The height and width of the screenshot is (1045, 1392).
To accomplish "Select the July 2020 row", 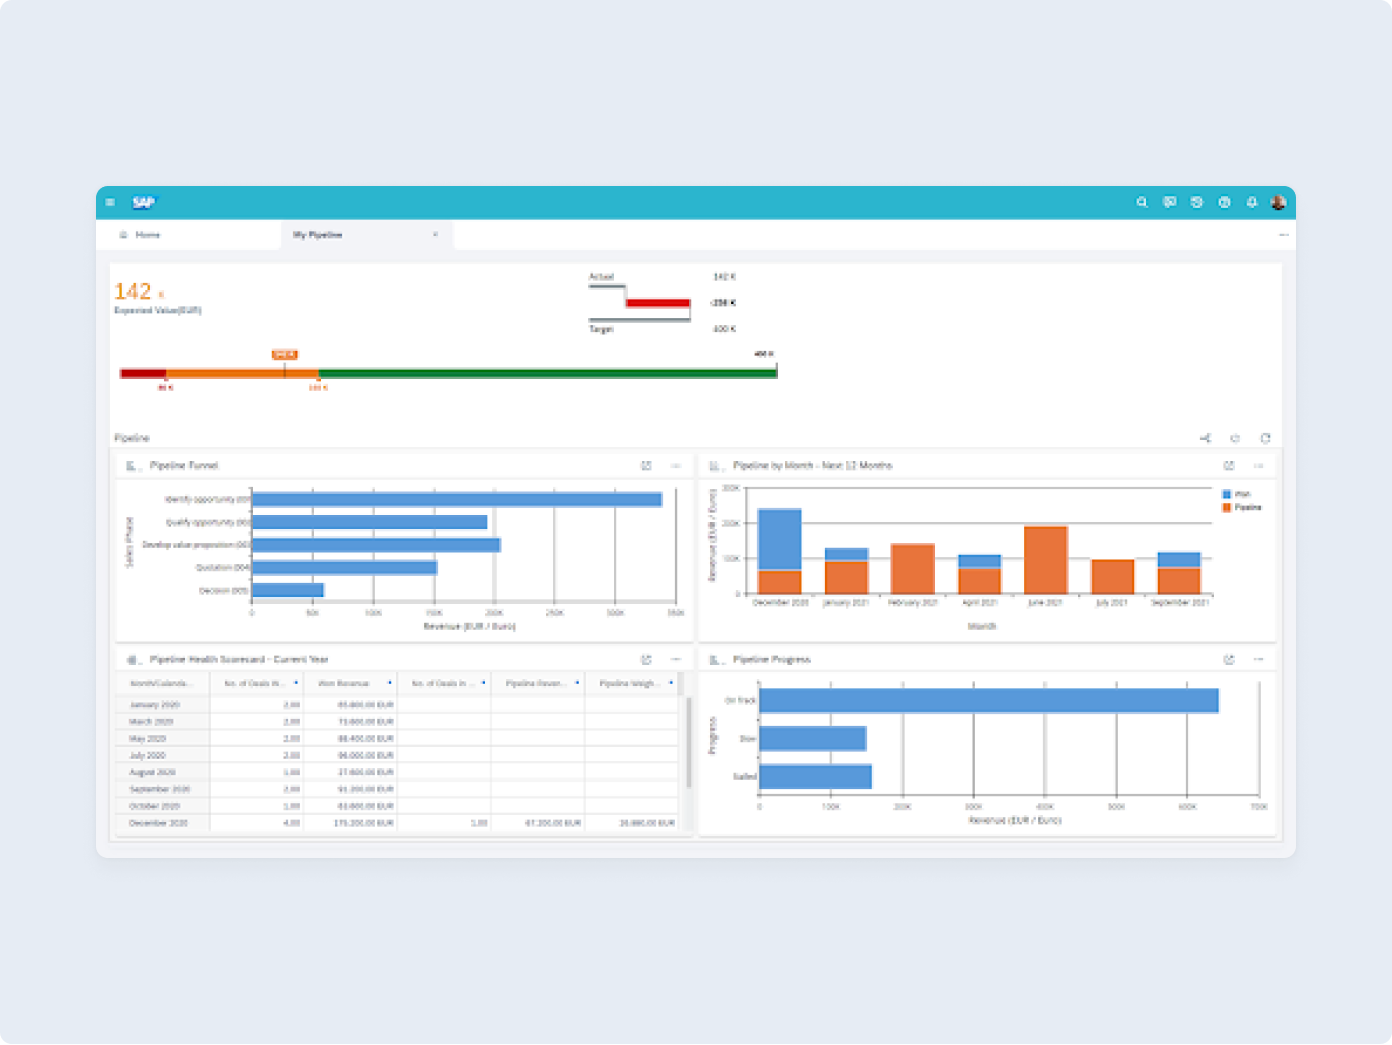I will pyautogui.click(x=398, y=756).
